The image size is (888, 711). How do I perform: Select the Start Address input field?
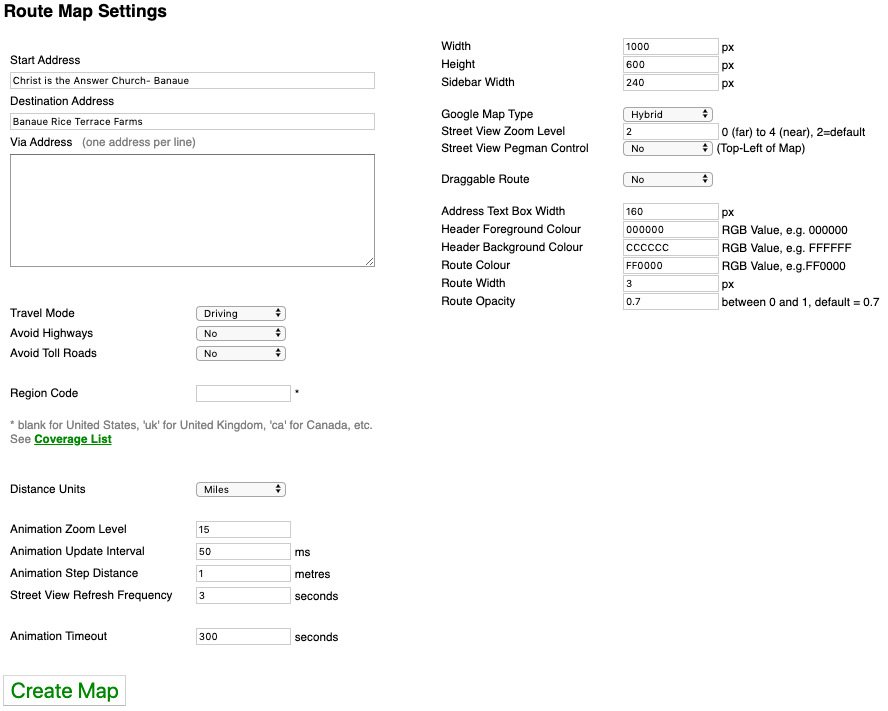pyautogui.click(x=191, y=80)
